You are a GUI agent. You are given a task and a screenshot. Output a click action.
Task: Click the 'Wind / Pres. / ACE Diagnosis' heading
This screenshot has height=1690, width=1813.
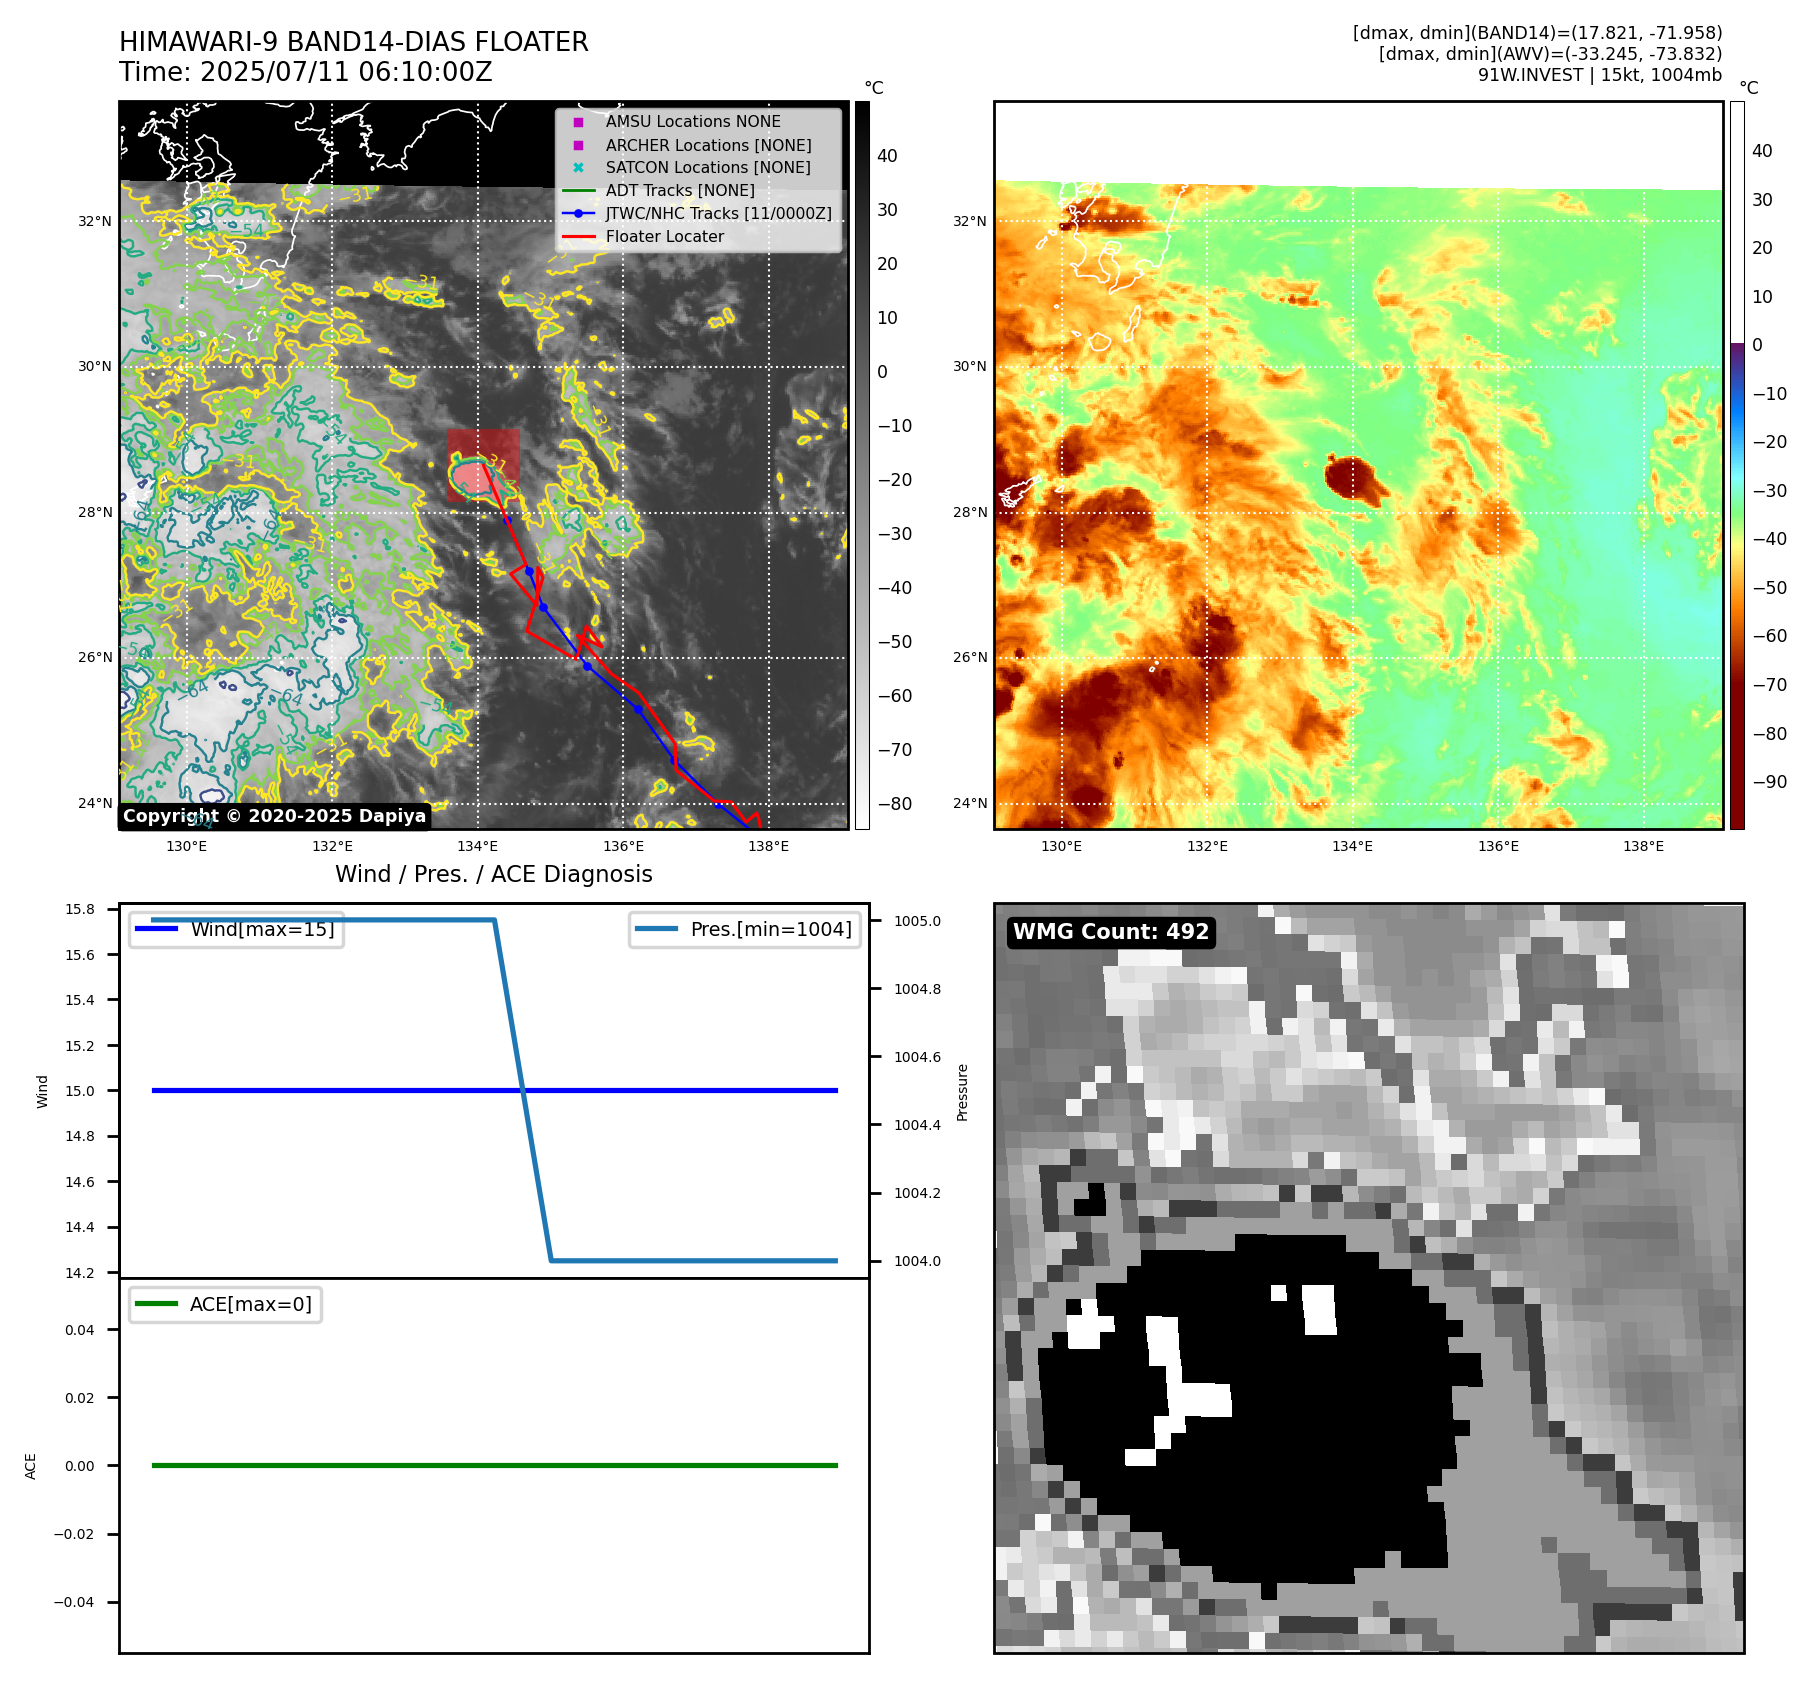(494, 874)
